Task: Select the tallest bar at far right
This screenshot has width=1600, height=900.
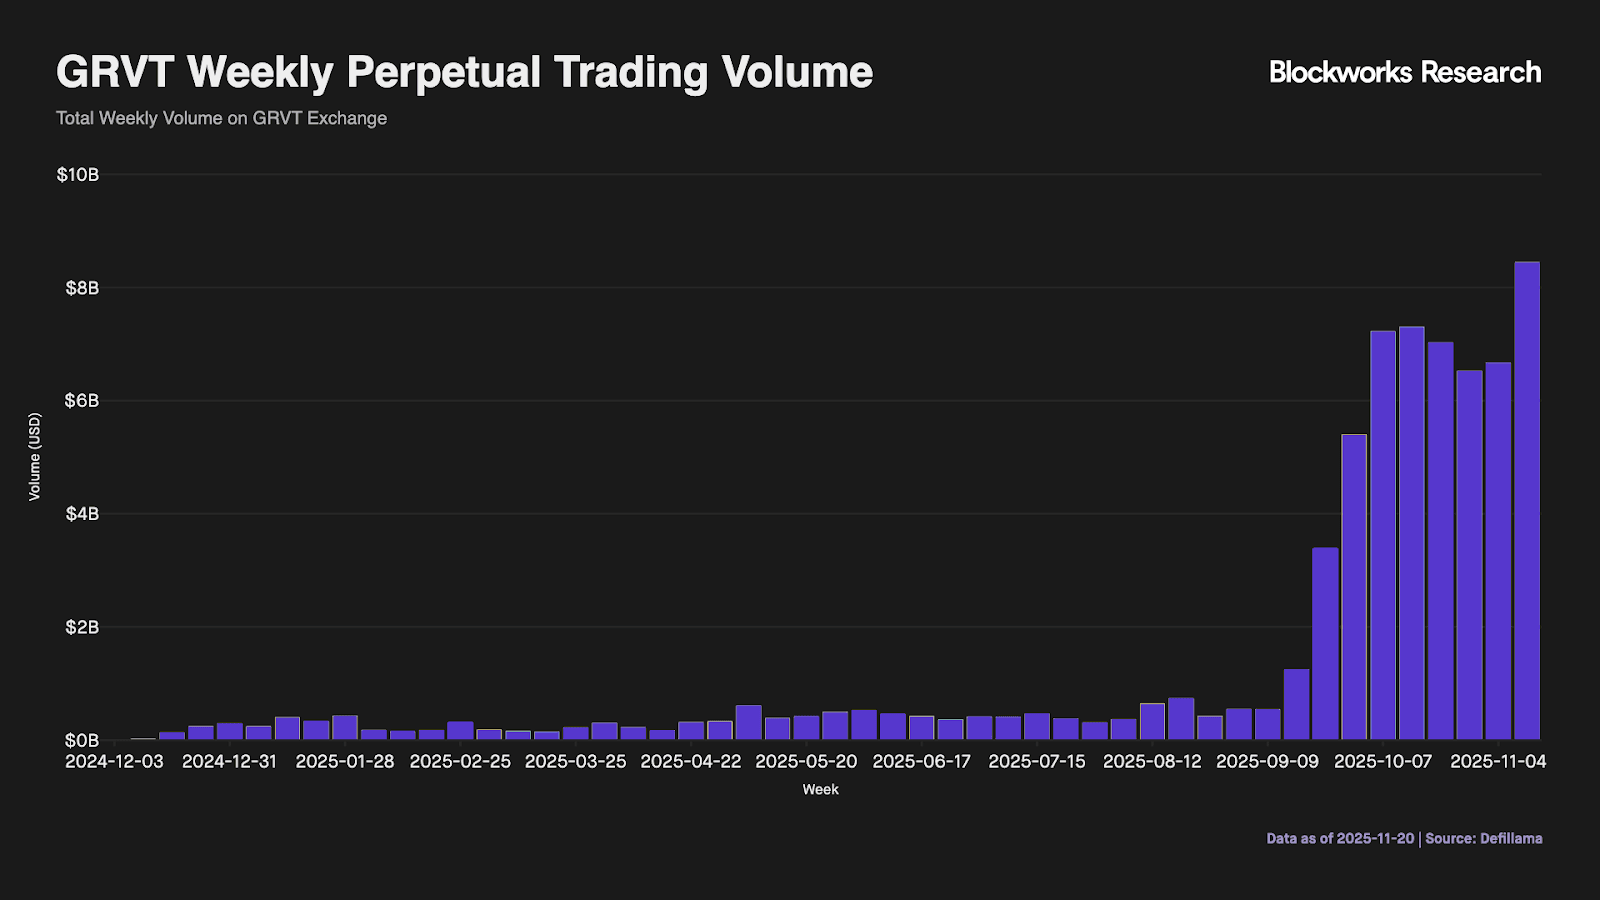Action: [x=1527, y=500]
